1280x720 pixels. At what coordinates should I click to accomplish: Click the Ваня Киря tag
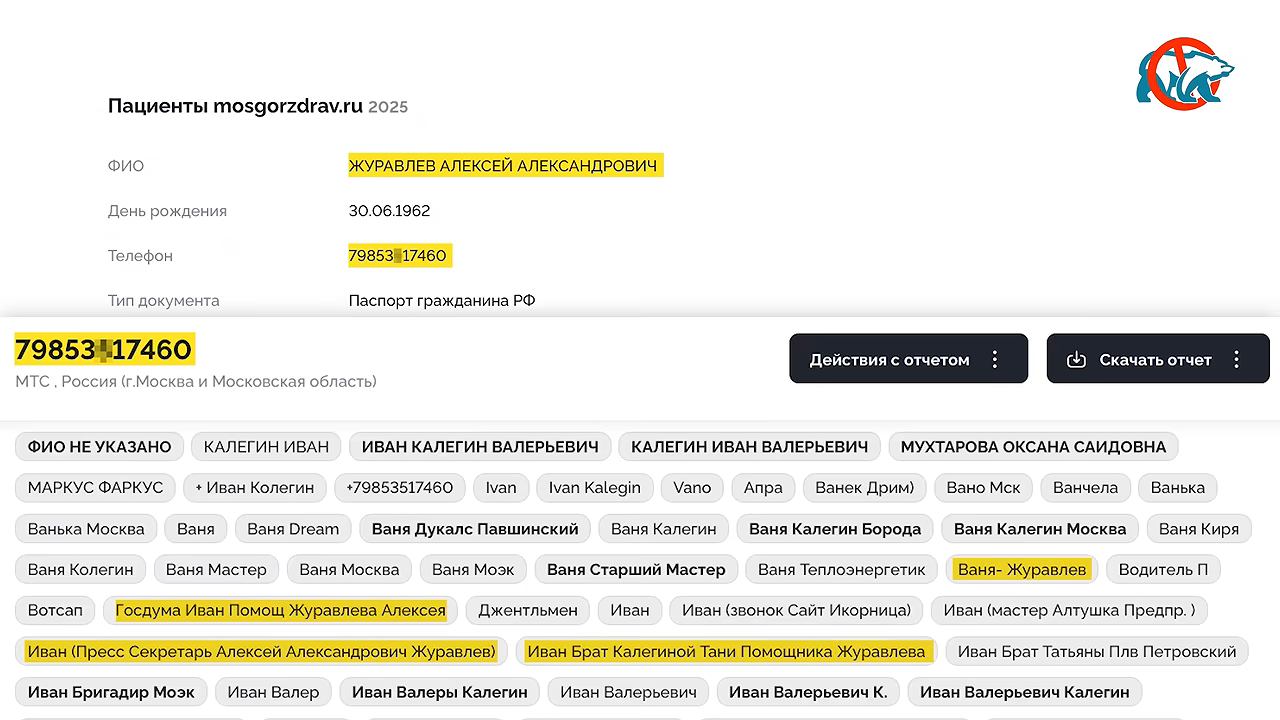point(1199,529)
